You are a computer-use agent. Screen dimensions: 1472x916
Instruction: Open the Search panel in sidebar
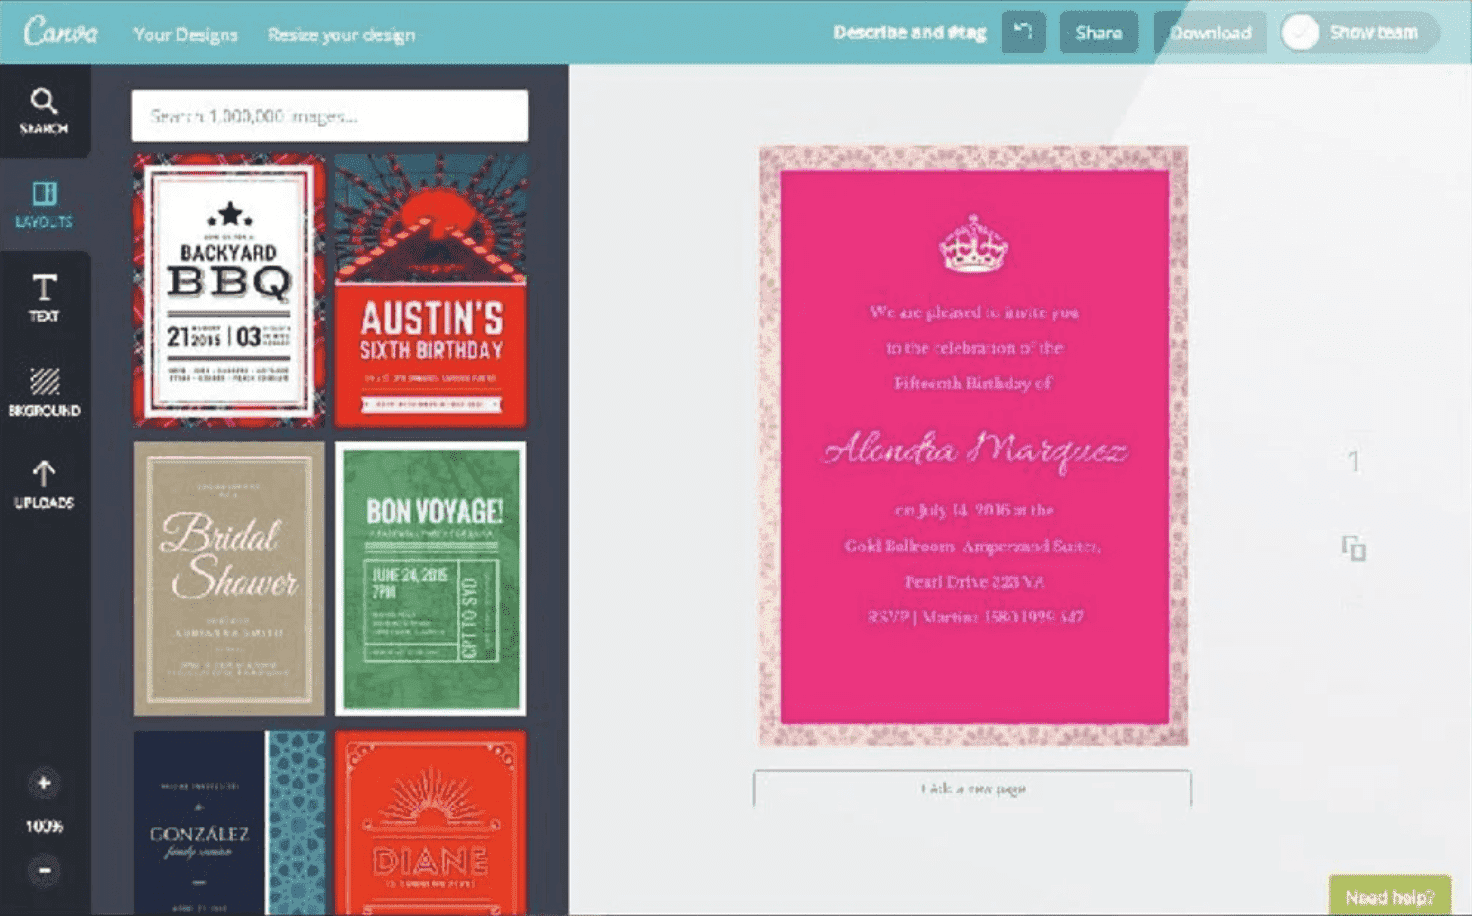click(x=44, y=110)
